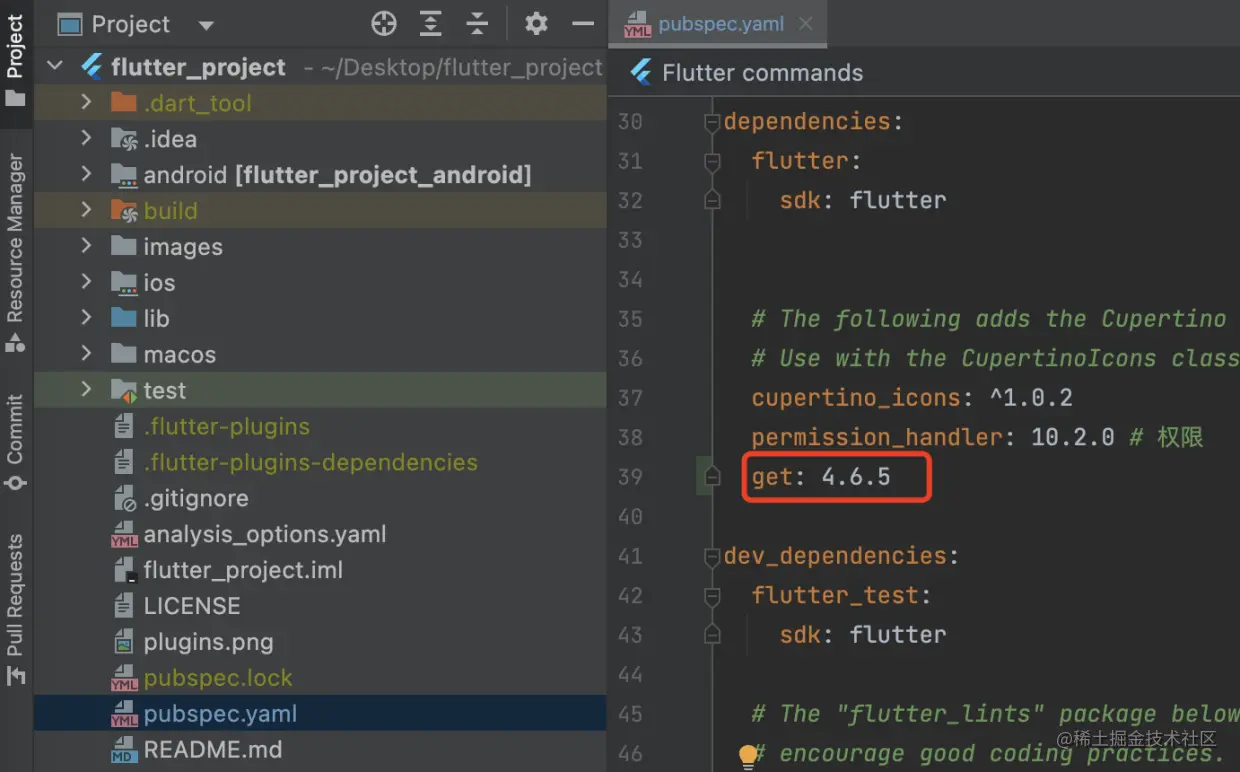The image size is (1240, 772).
Task: Click the analysis_options.yaml YML icon
Action: click(x=124, y=535)
